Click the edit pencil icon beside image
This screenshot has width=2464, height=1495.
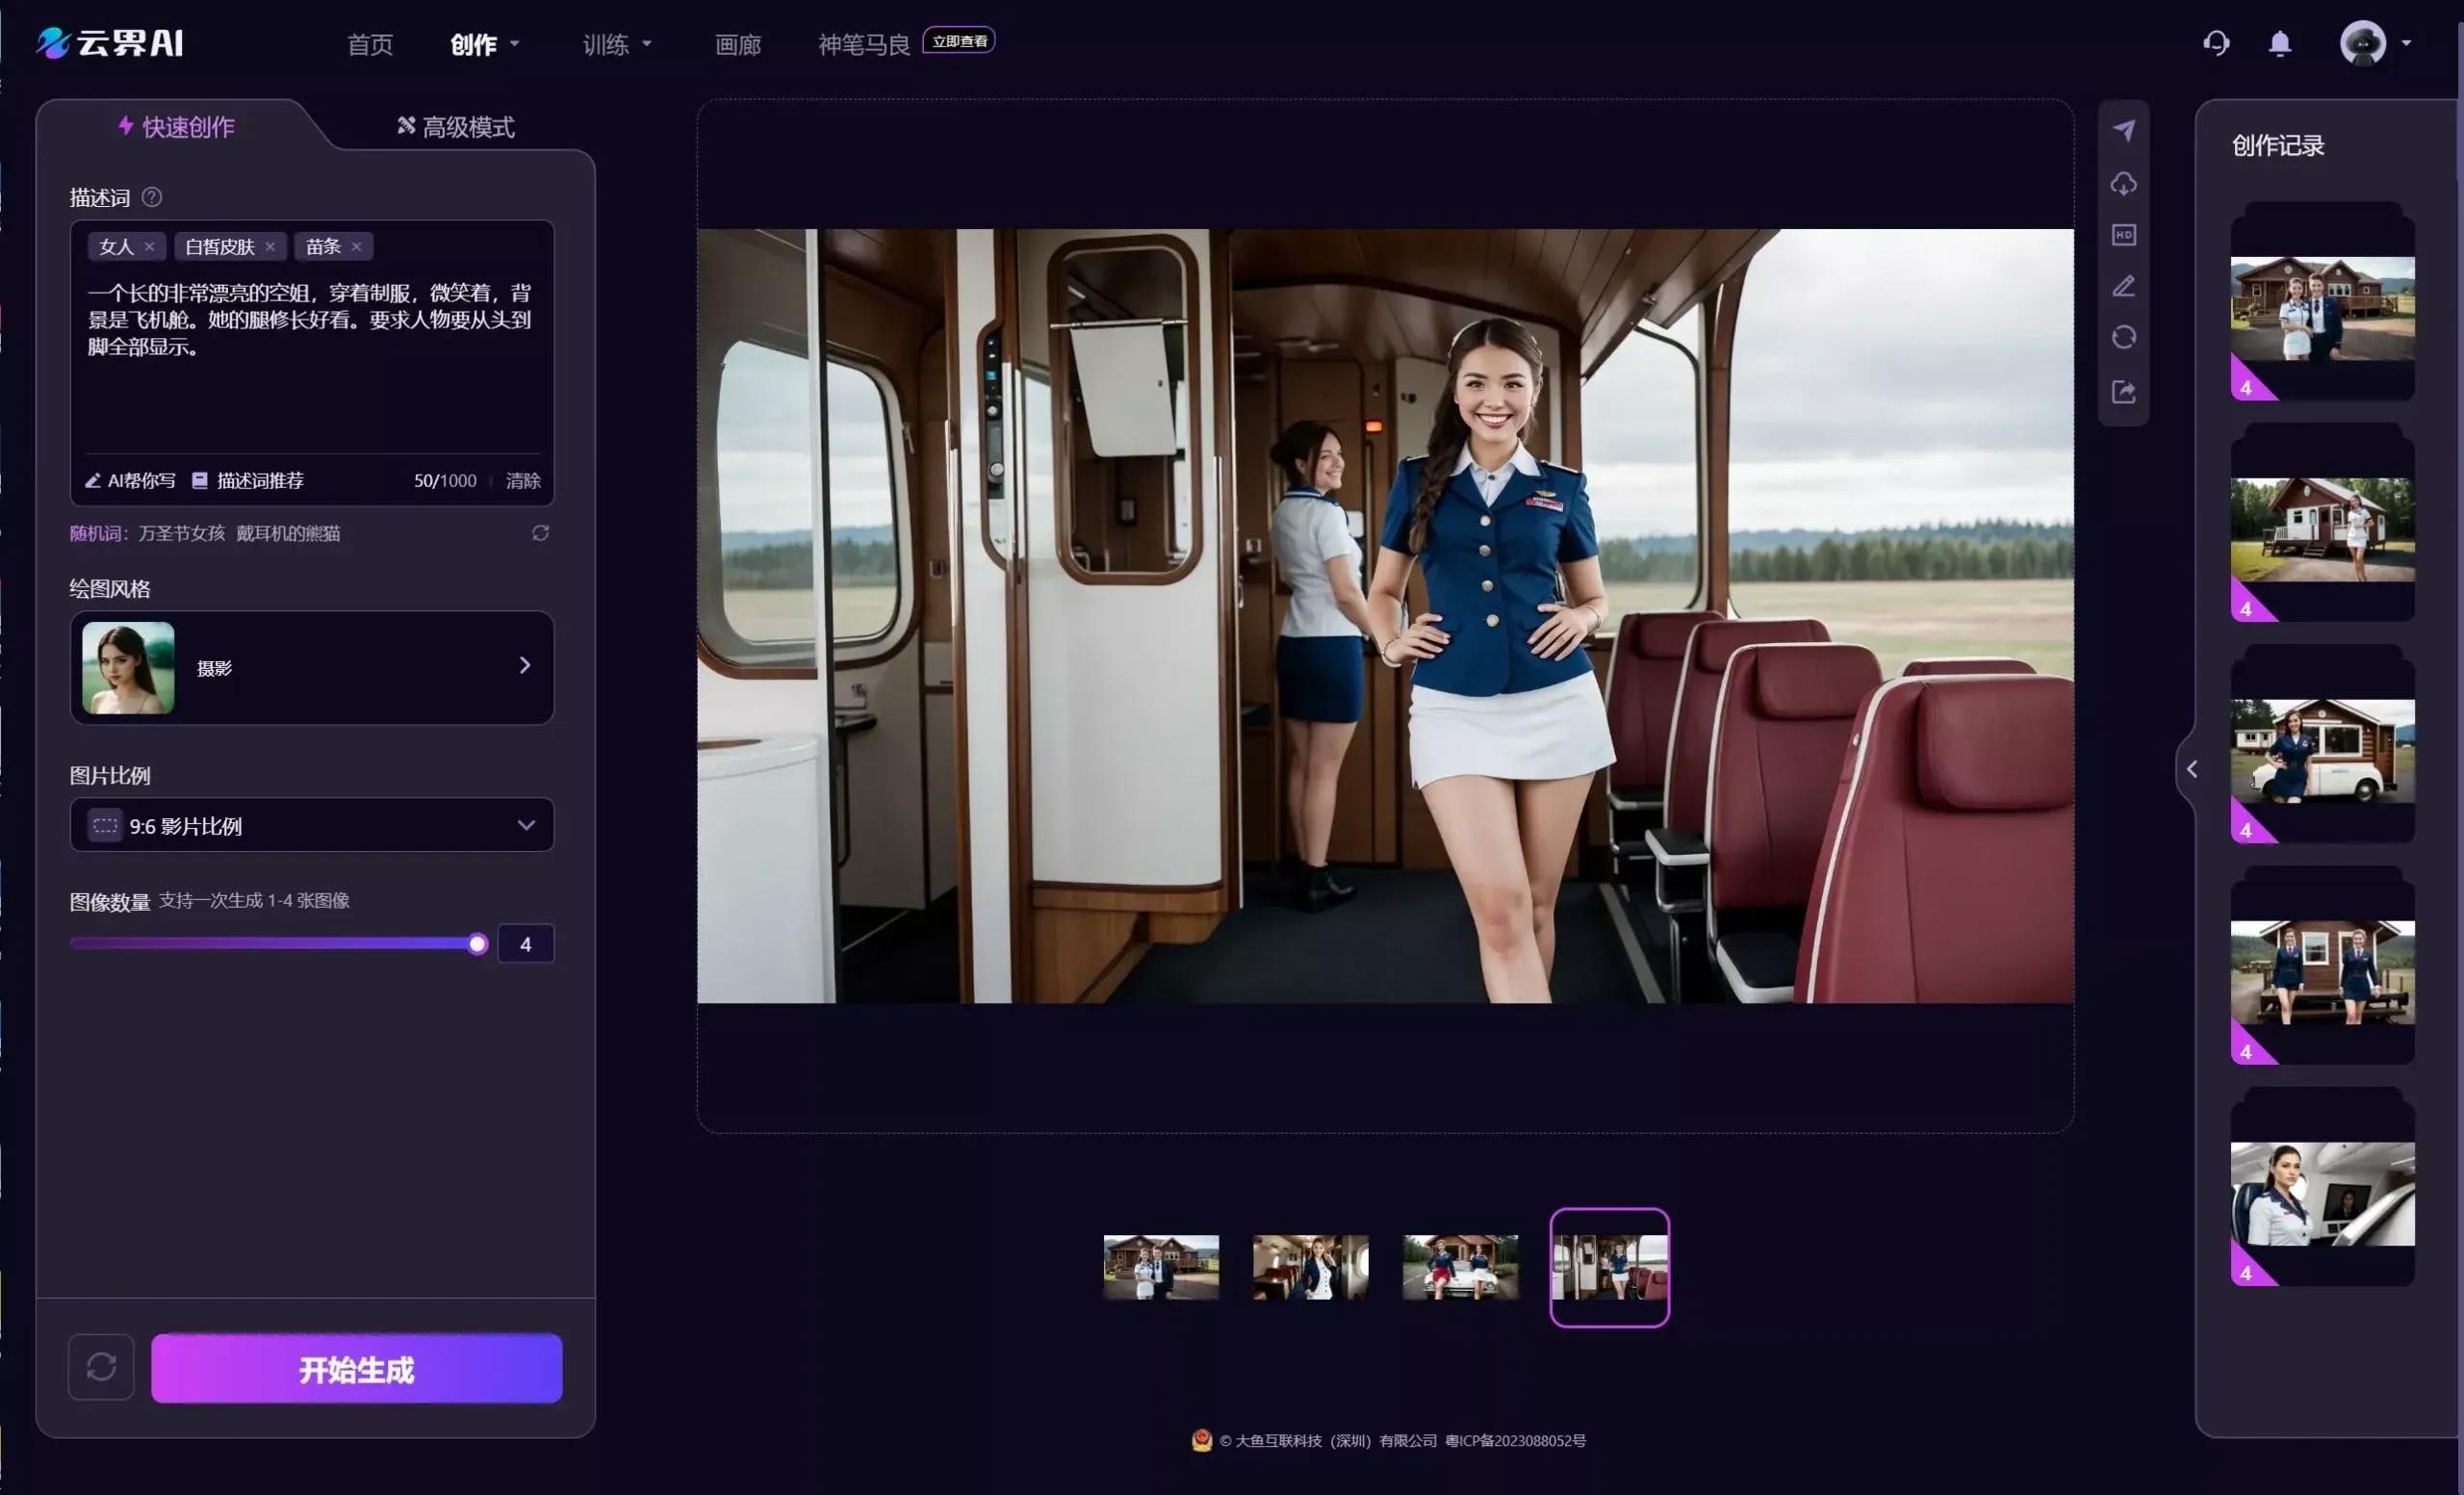[x=2123, y=287]
